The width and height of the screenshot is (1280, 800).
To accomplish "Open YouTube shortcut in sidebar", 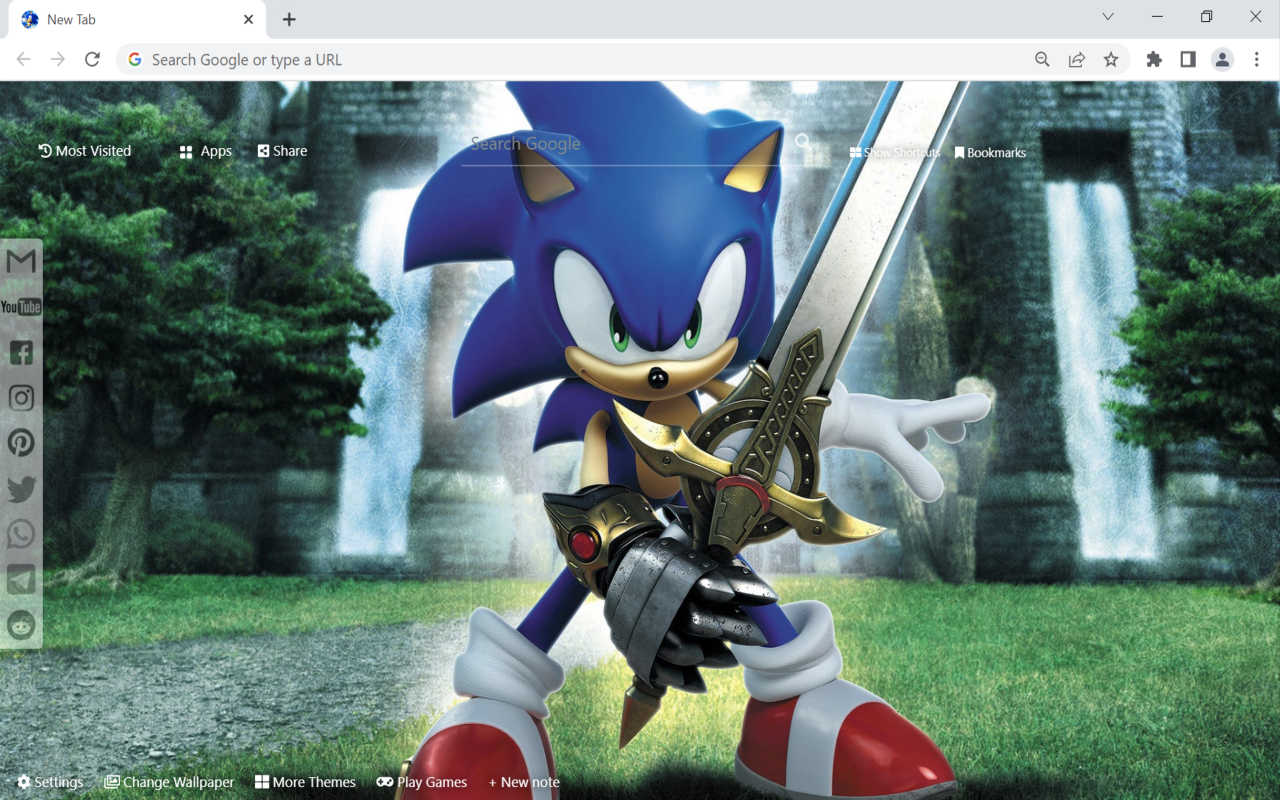I will click(21, 307).
